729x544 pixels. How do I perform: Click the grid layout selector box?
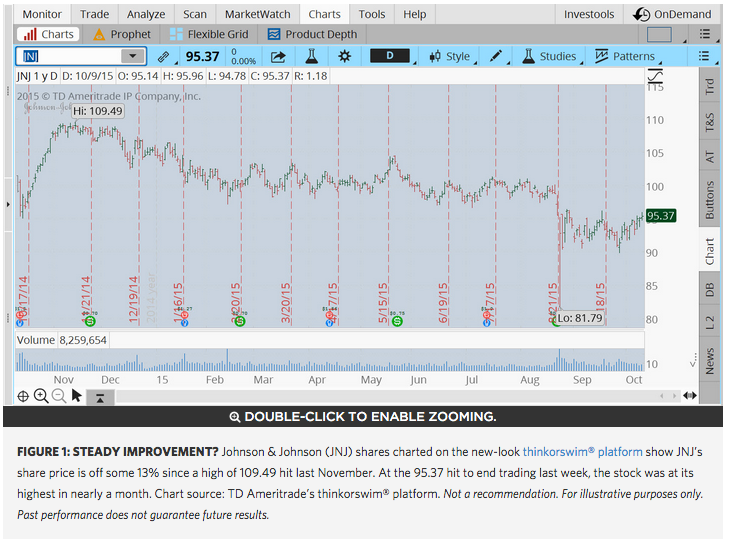pyautogui.click(x=659, y=34)
